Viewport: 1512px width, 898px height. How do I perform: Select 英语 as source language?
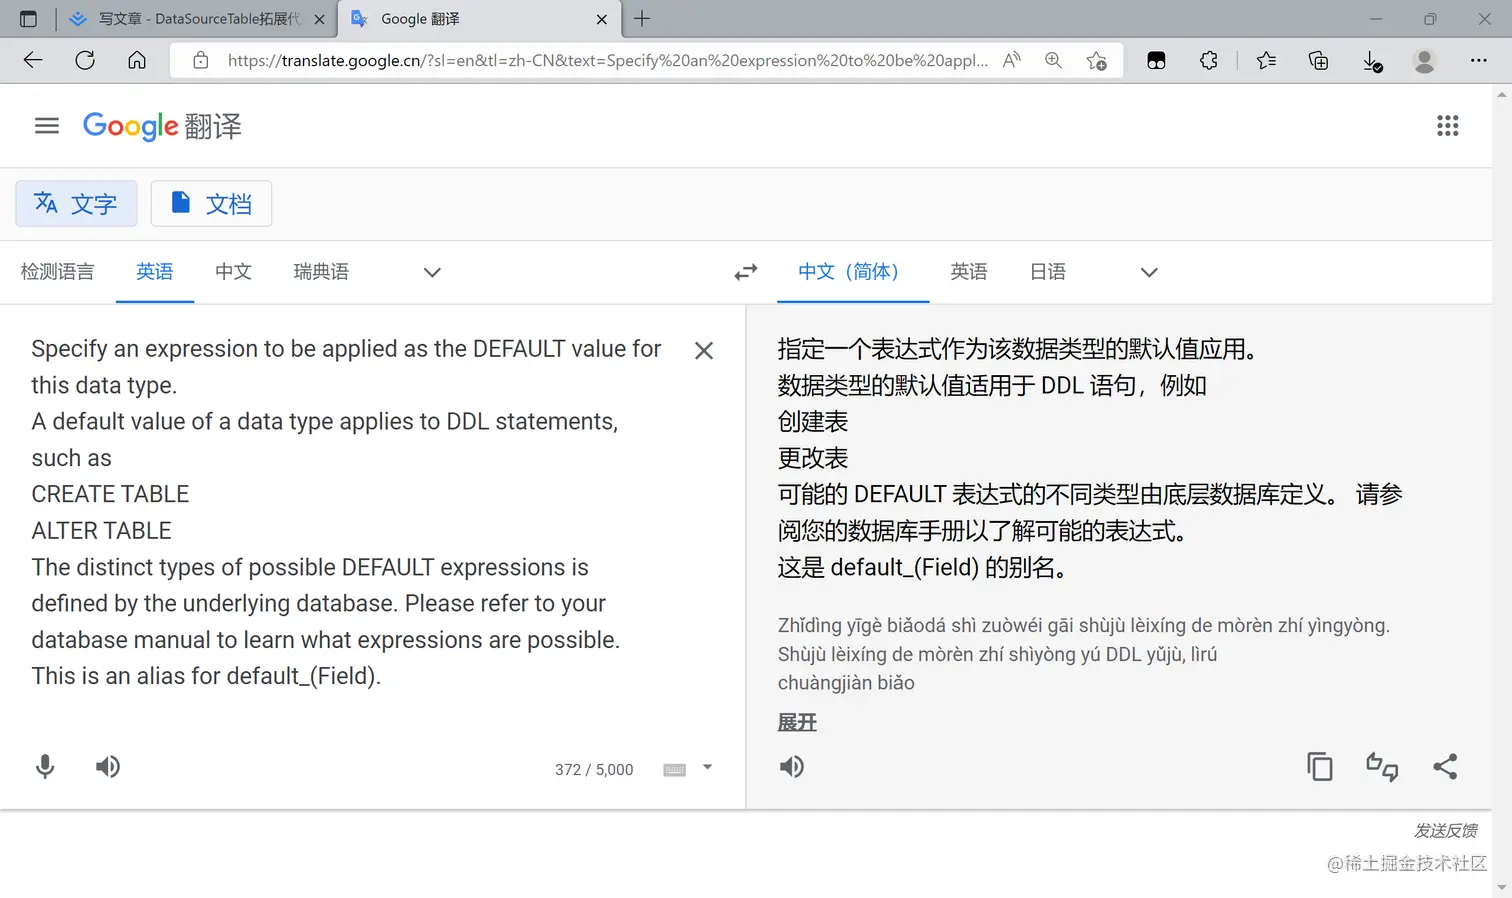(x=155, y=272)
